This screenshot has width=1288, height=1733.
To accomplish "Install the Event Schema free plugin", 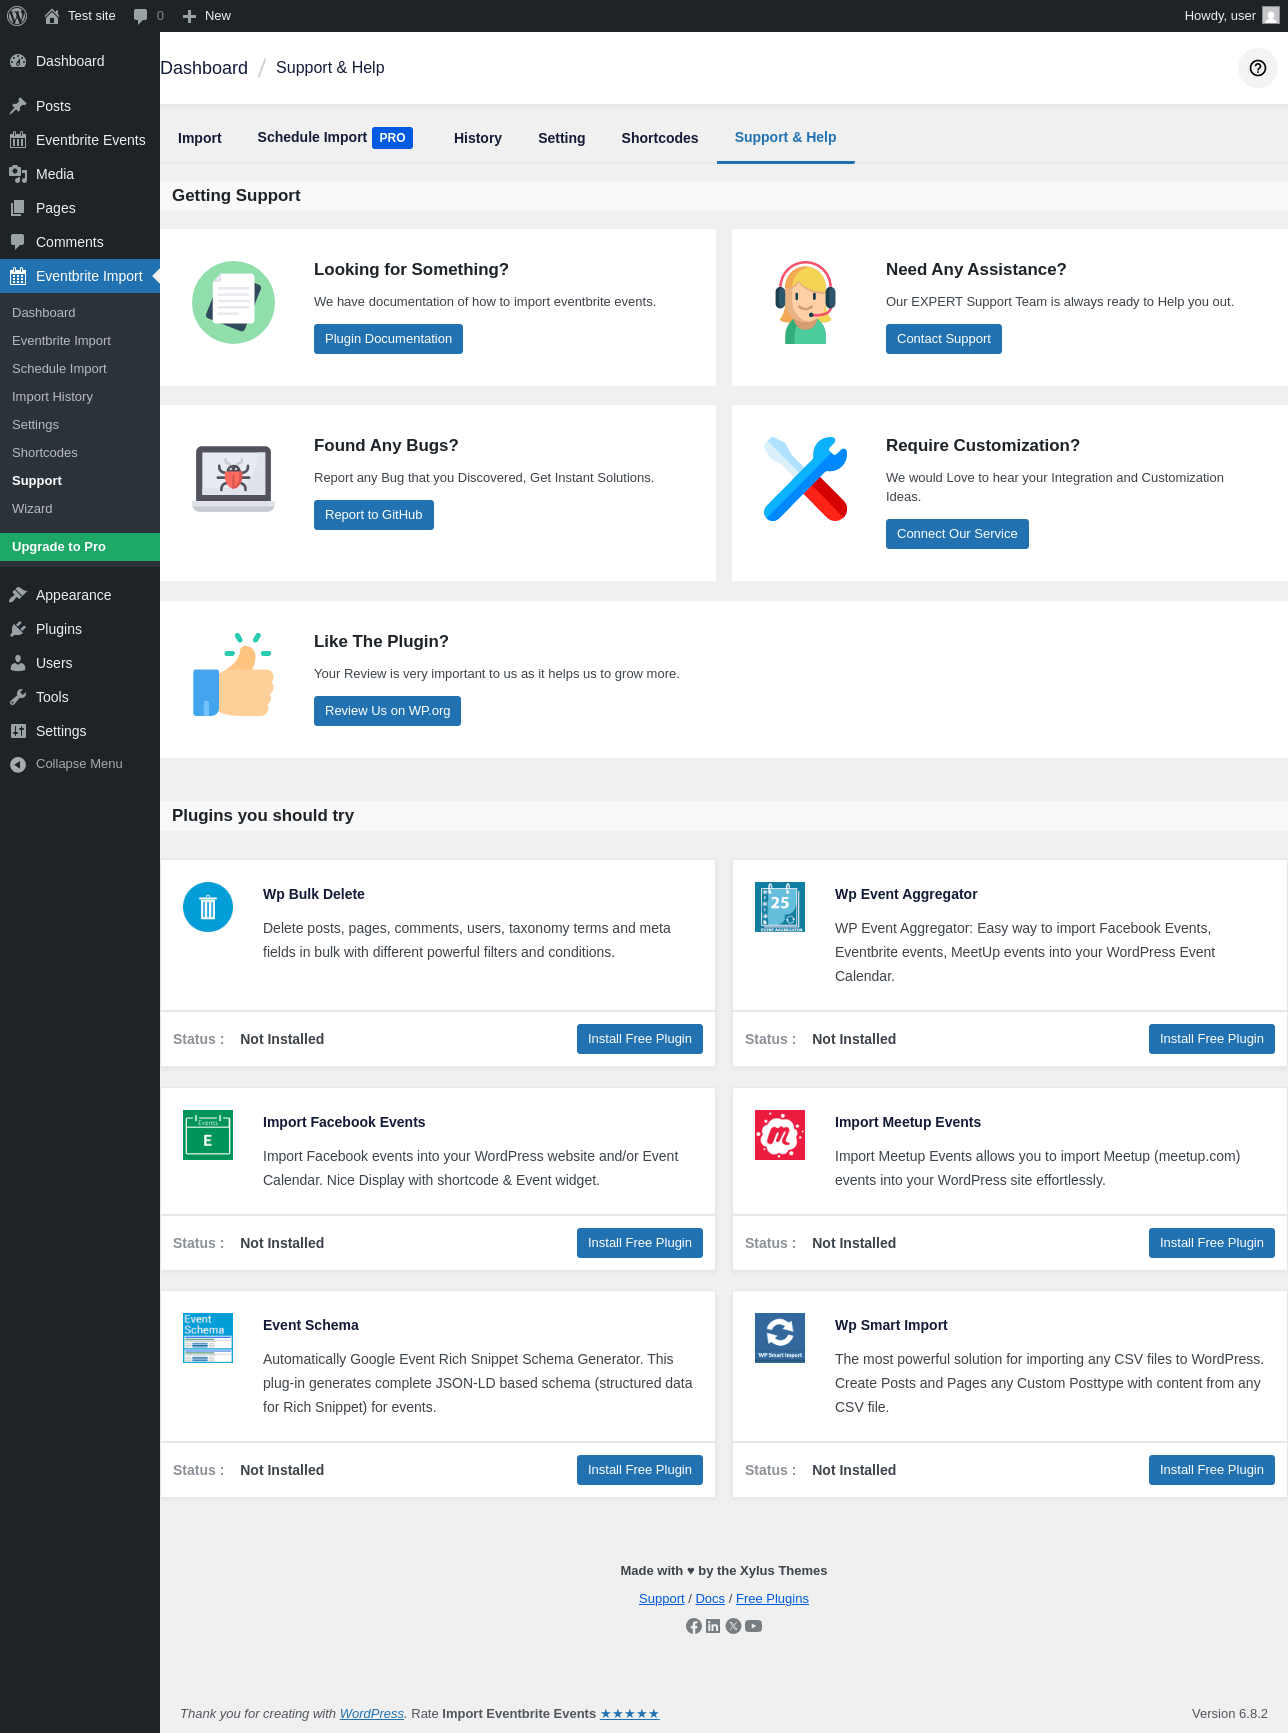I will pos(640,1470).
